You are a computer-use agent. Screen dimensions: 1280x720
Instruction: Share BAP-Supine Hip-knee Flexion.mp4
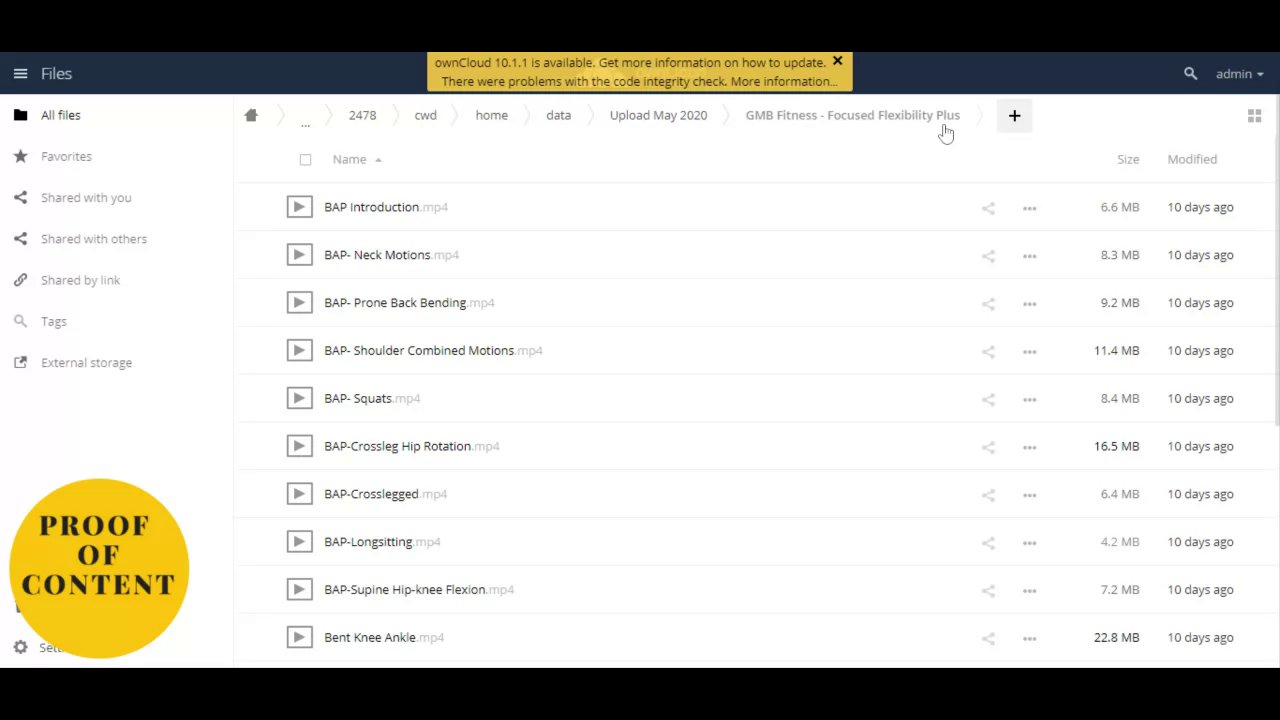tap(988, 591)
